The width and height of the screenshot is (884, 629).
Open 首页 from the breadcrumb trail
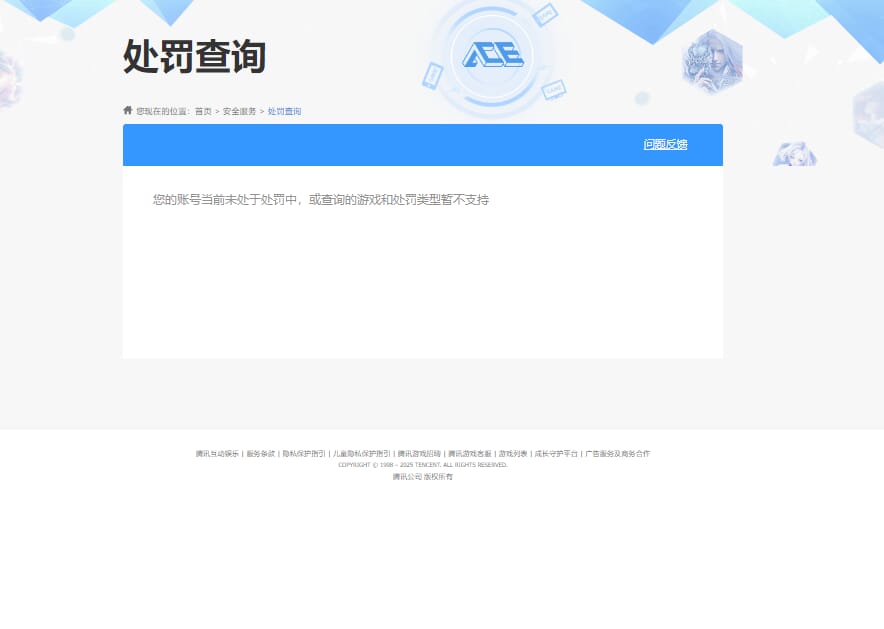coord(203,111)
